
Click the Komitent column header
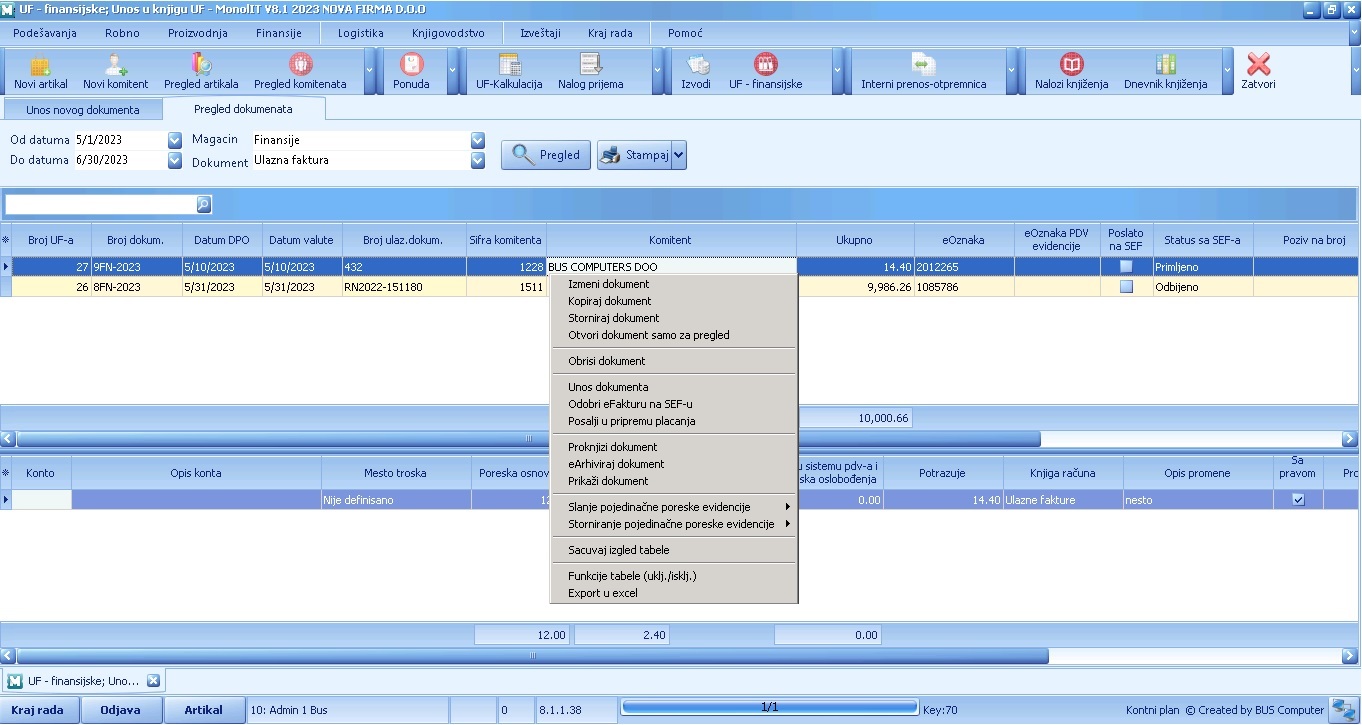click(671, 240)
